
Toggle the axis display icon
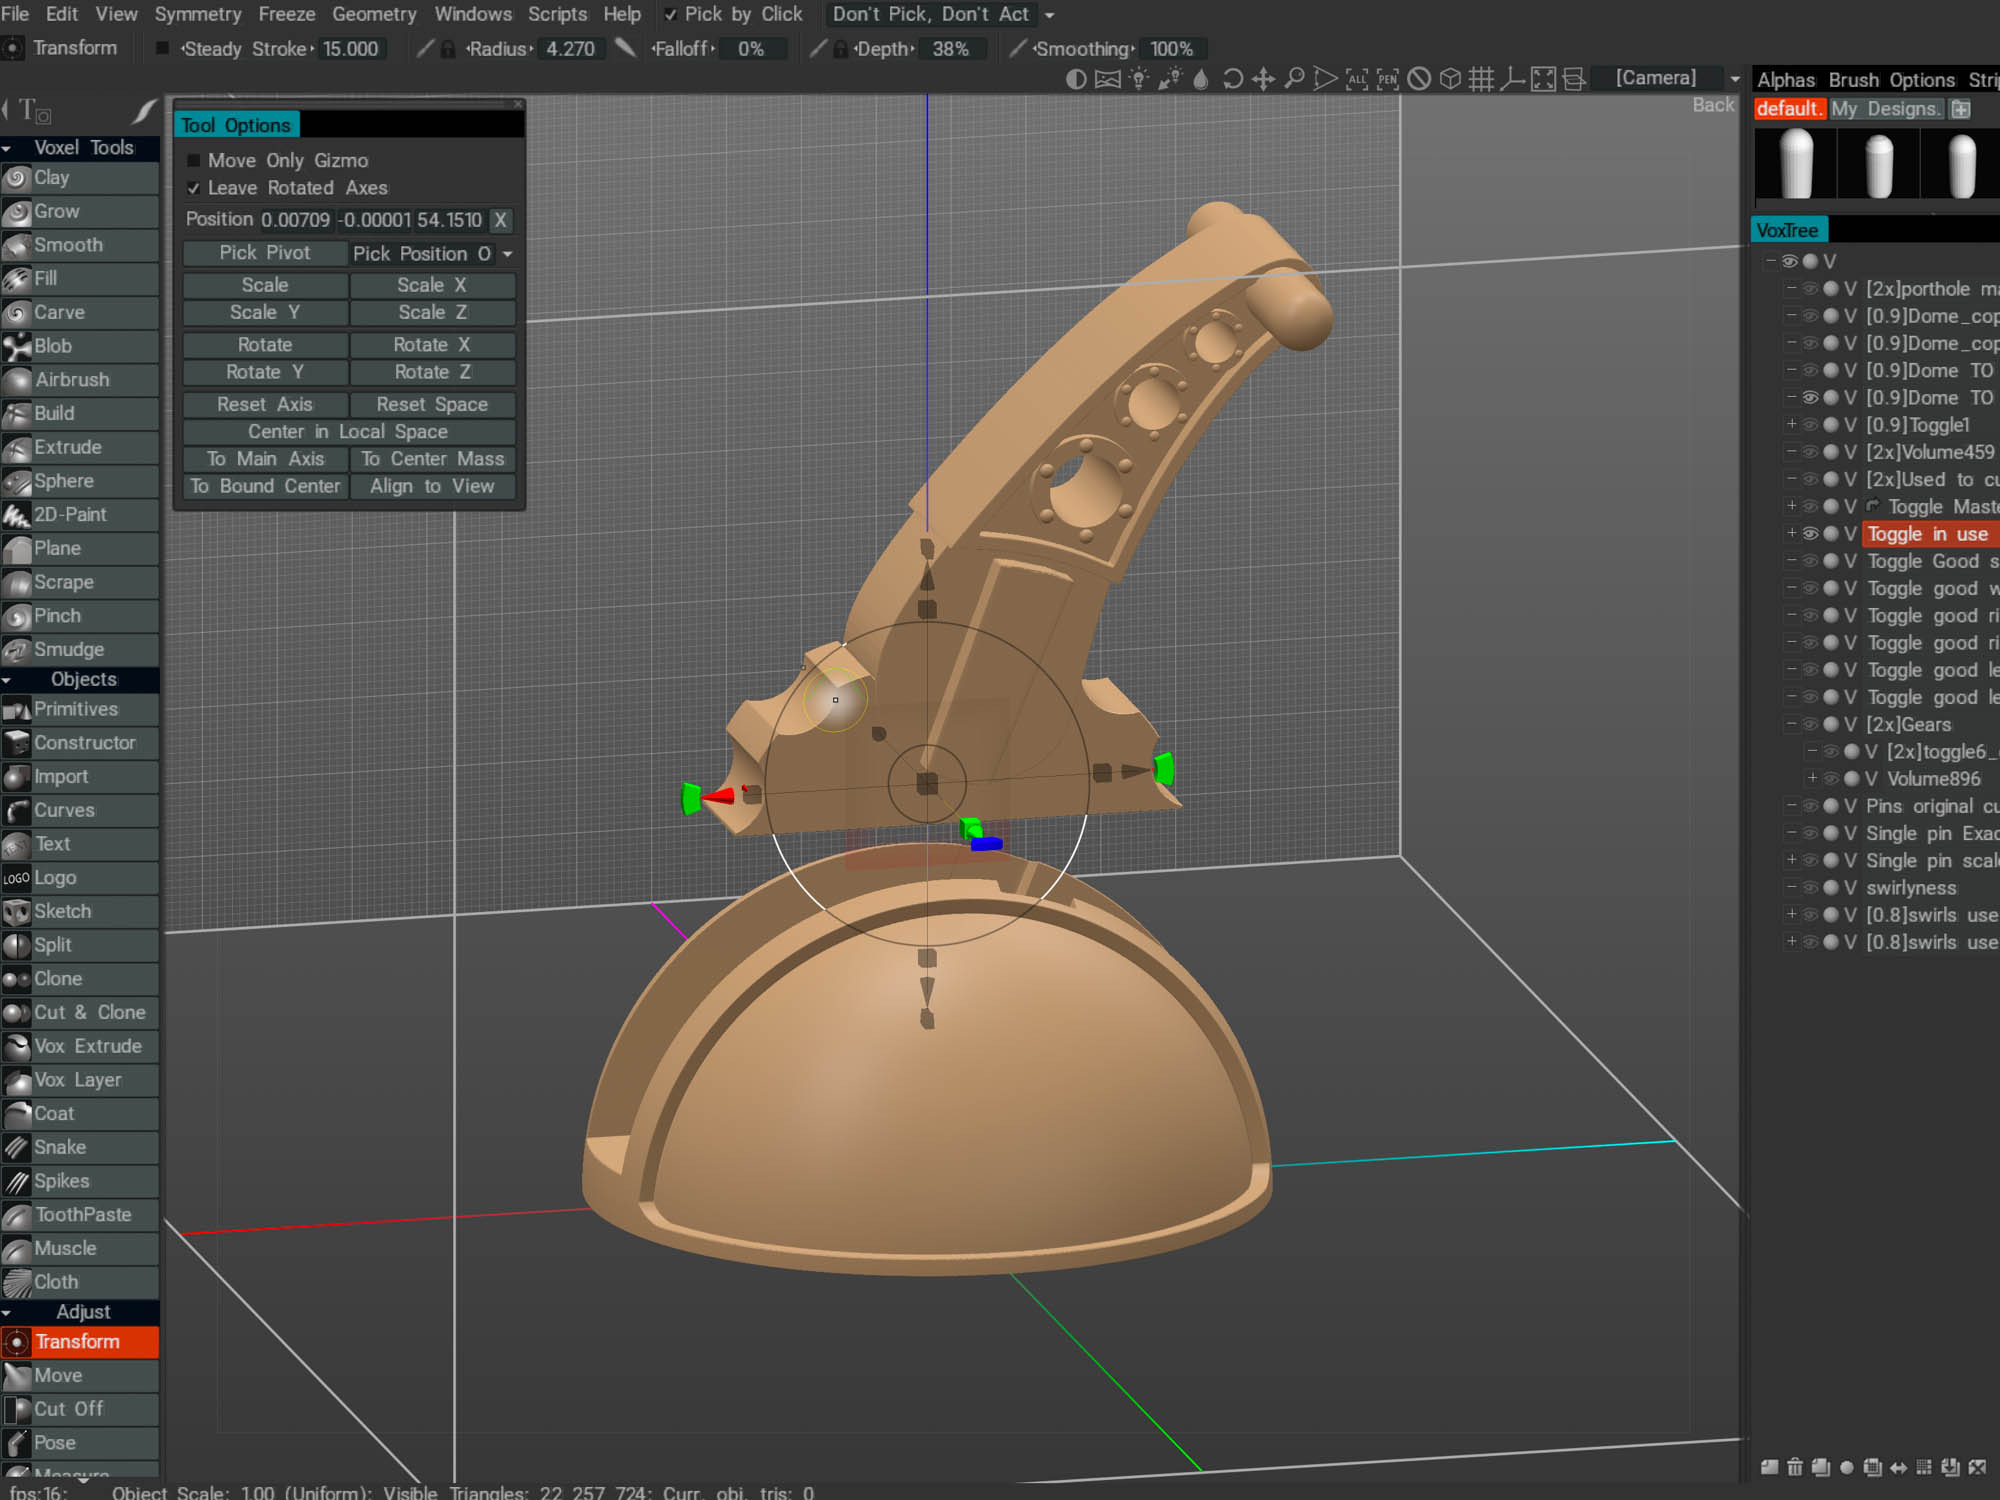[1513, 79]
